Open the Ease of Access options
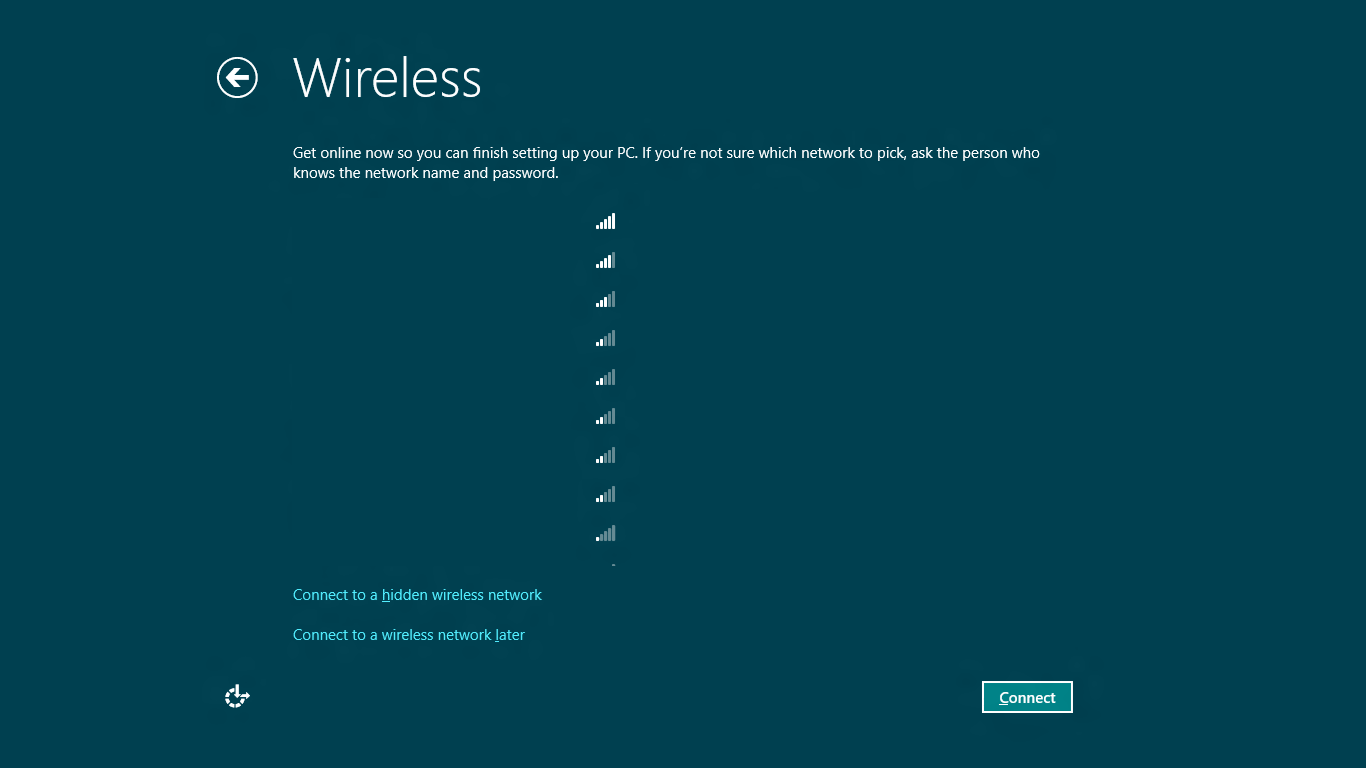1366x768 pixels. point(237,697)
